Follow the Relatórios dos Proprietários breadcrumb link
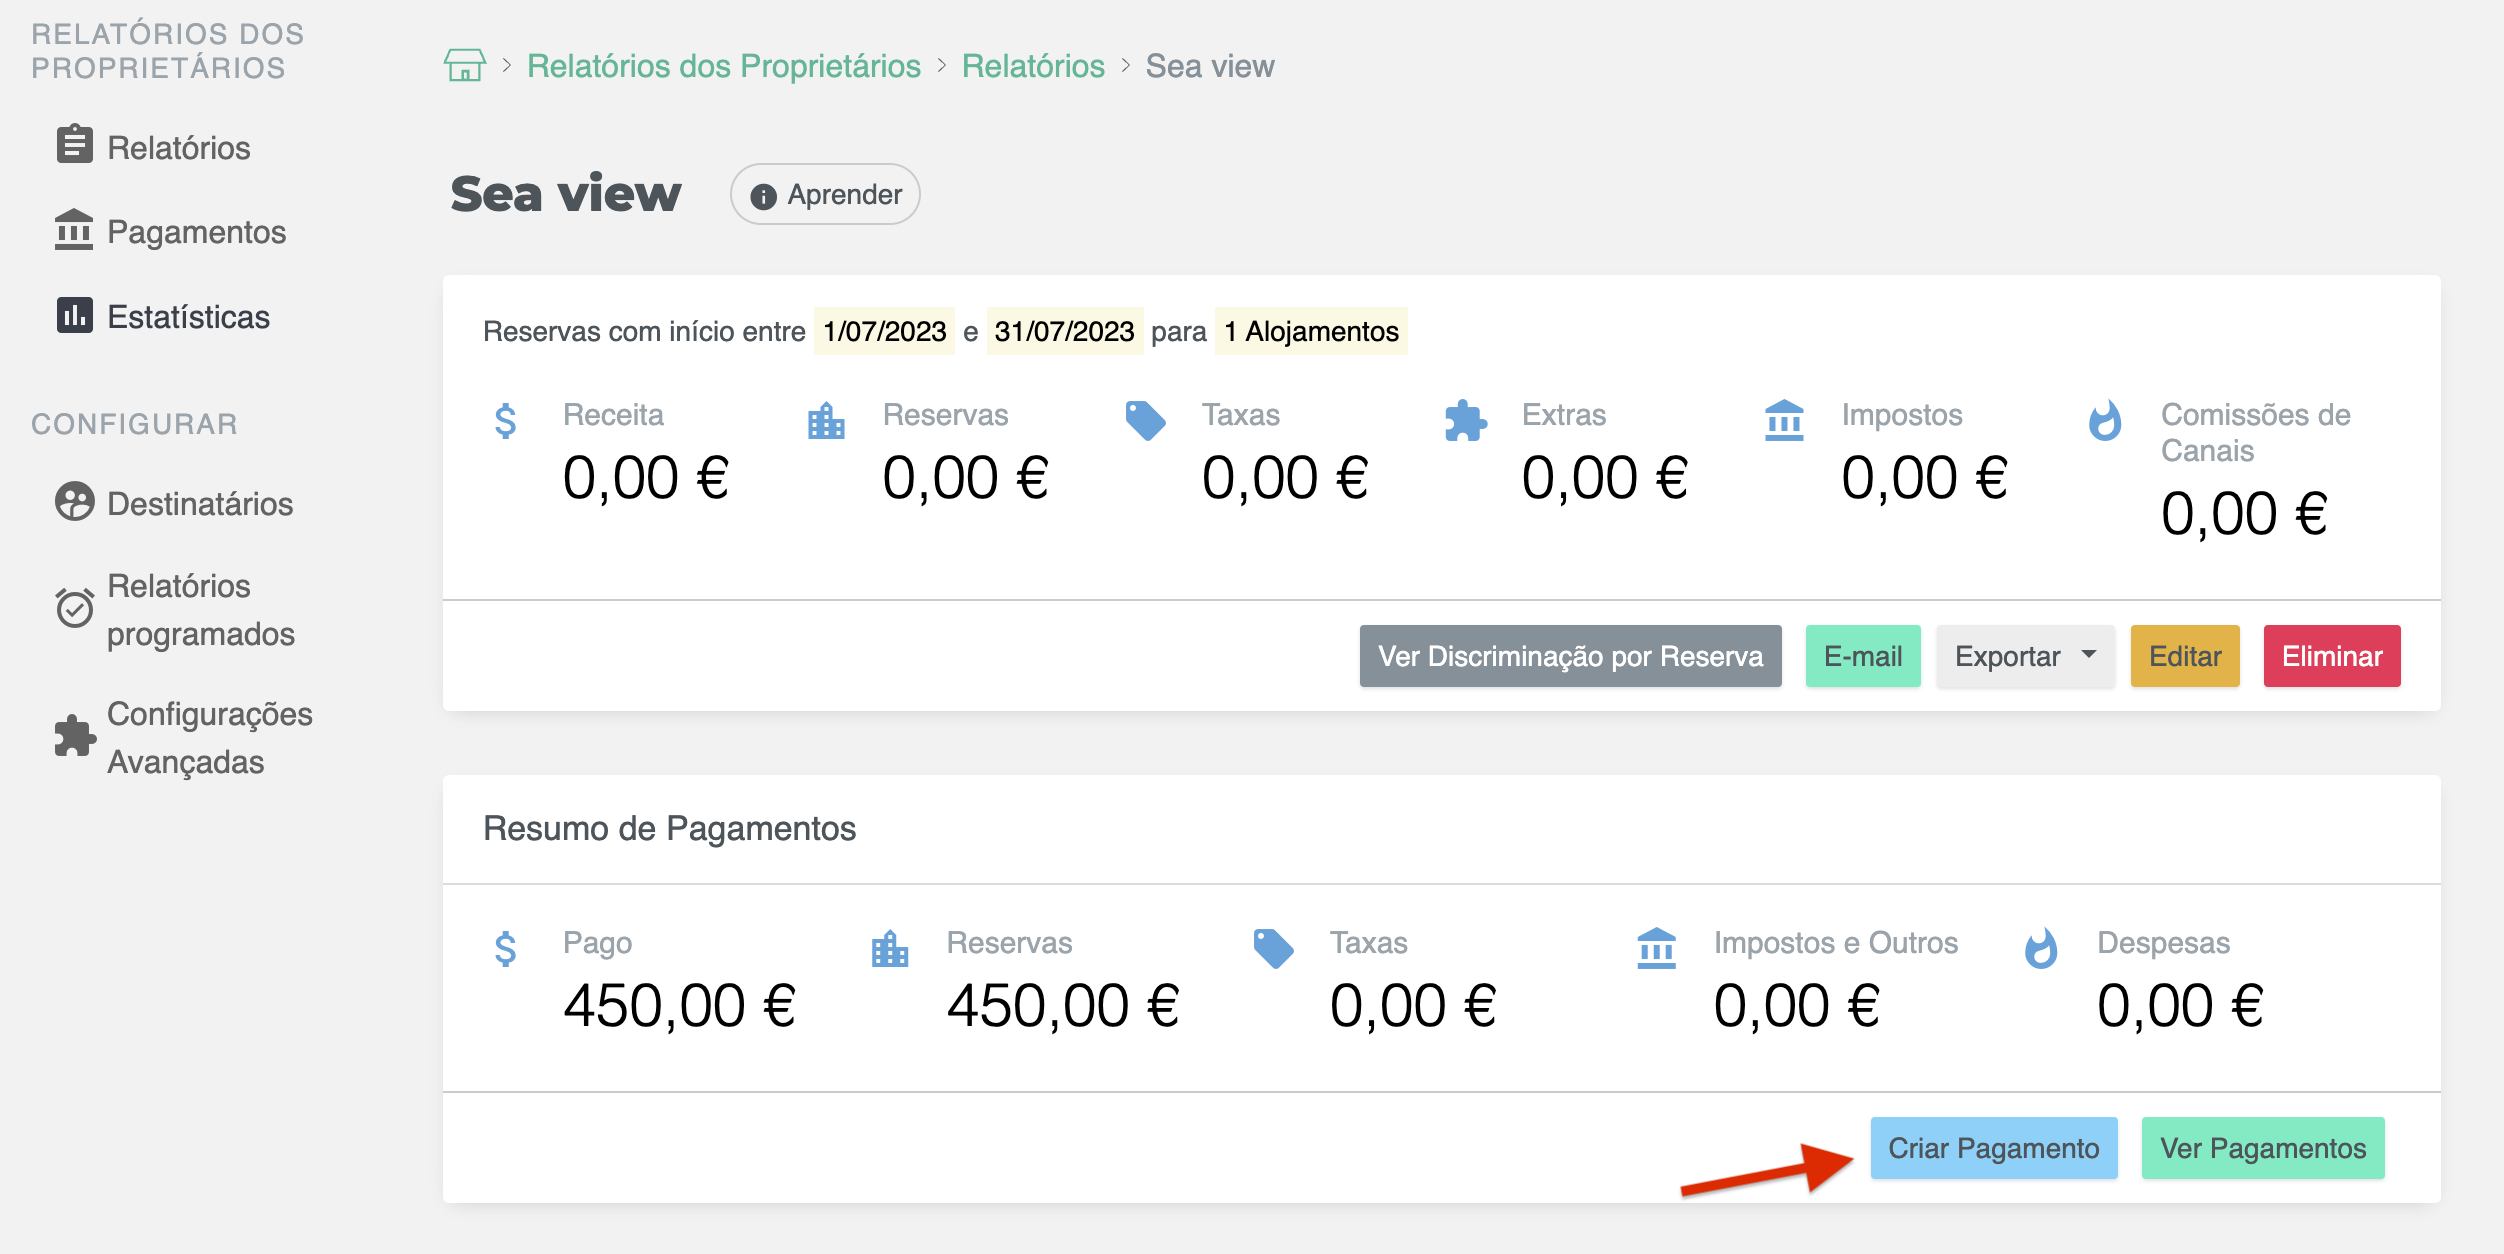 point(723,66)
